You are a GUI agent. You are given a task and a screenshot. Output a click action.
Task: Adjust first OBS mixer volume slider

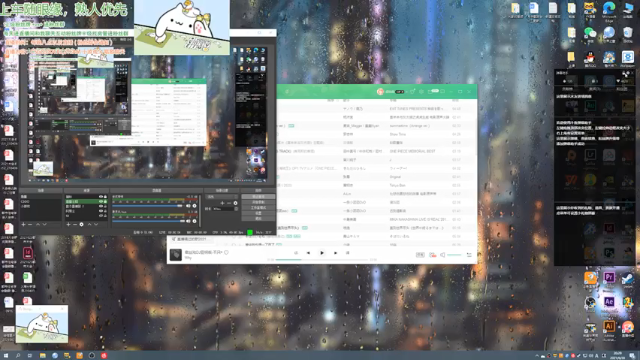tap(148, 206)
